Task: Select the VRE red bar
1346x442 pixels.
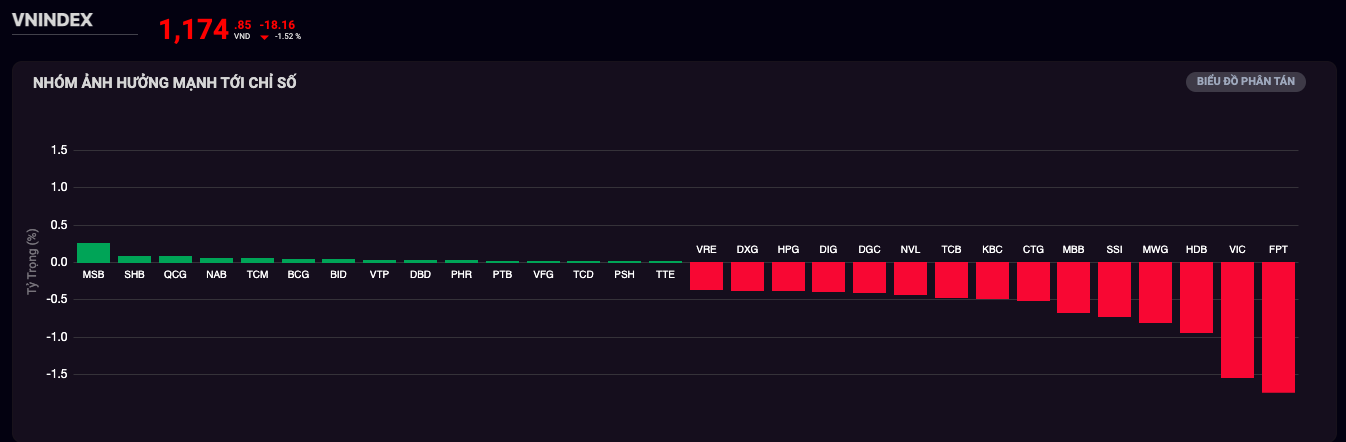Action: pos(706,276)
